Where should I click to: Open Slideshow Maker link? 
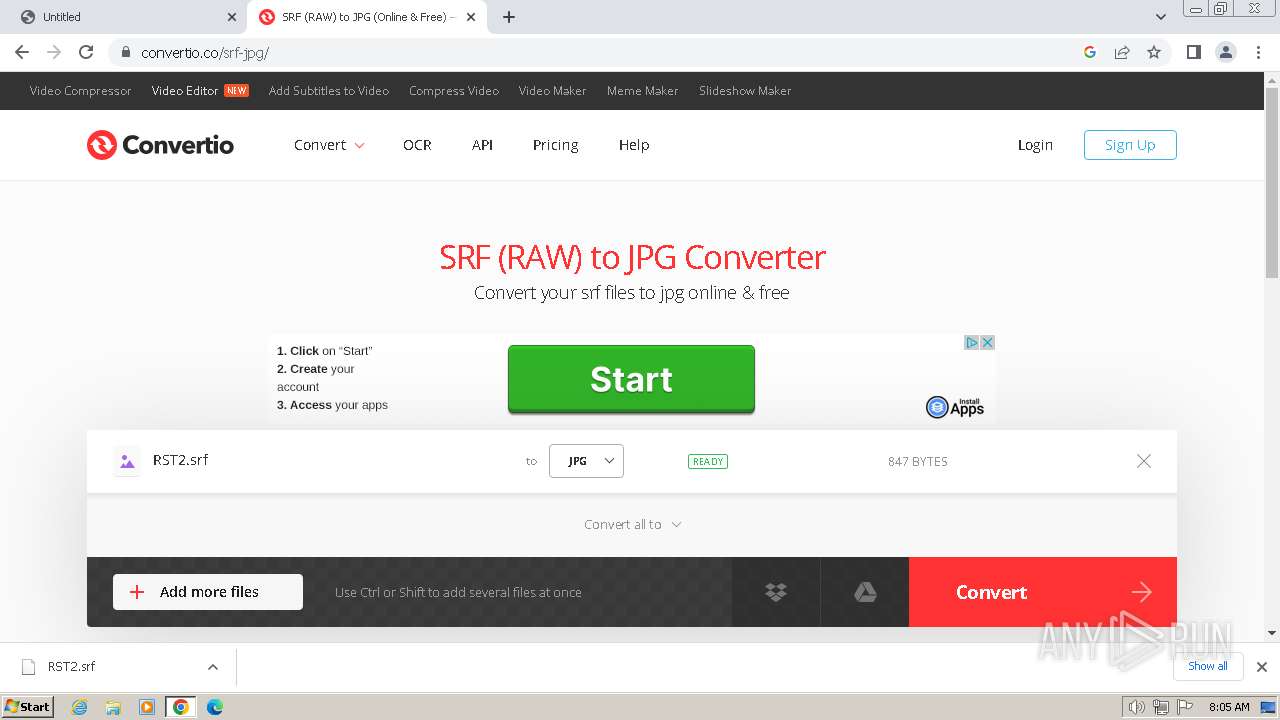point(745,91)
